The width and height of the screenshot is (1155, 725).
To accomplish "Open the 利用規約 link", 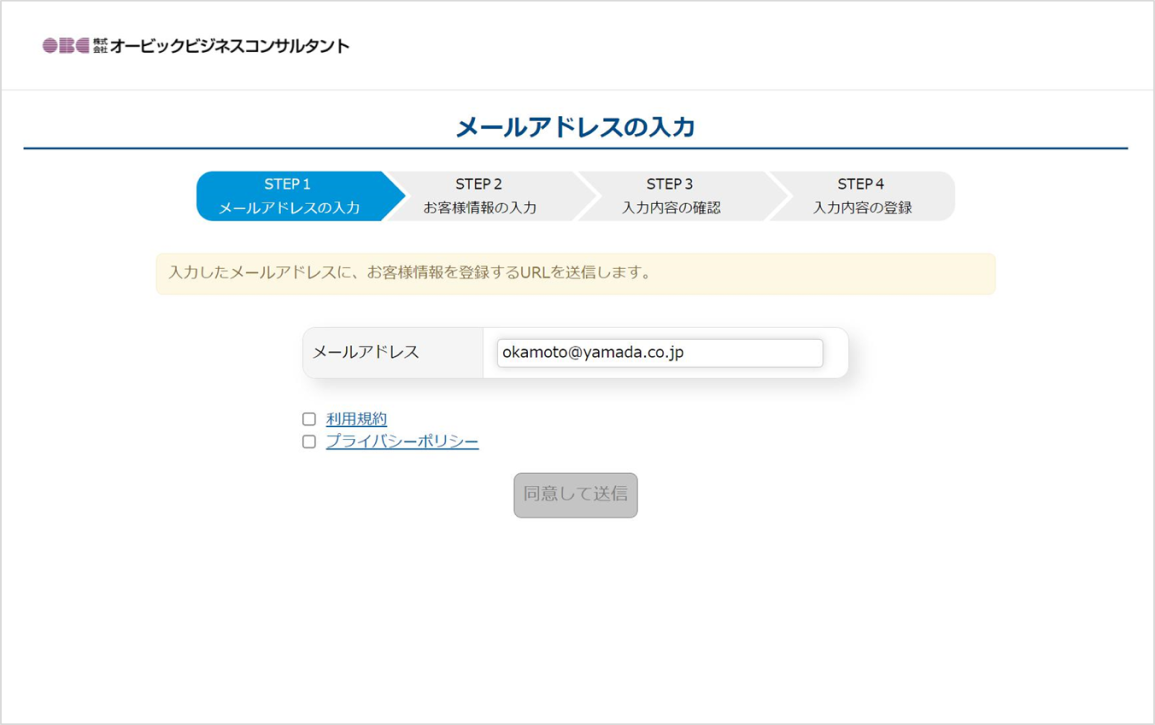I will [x=356, y=419].
